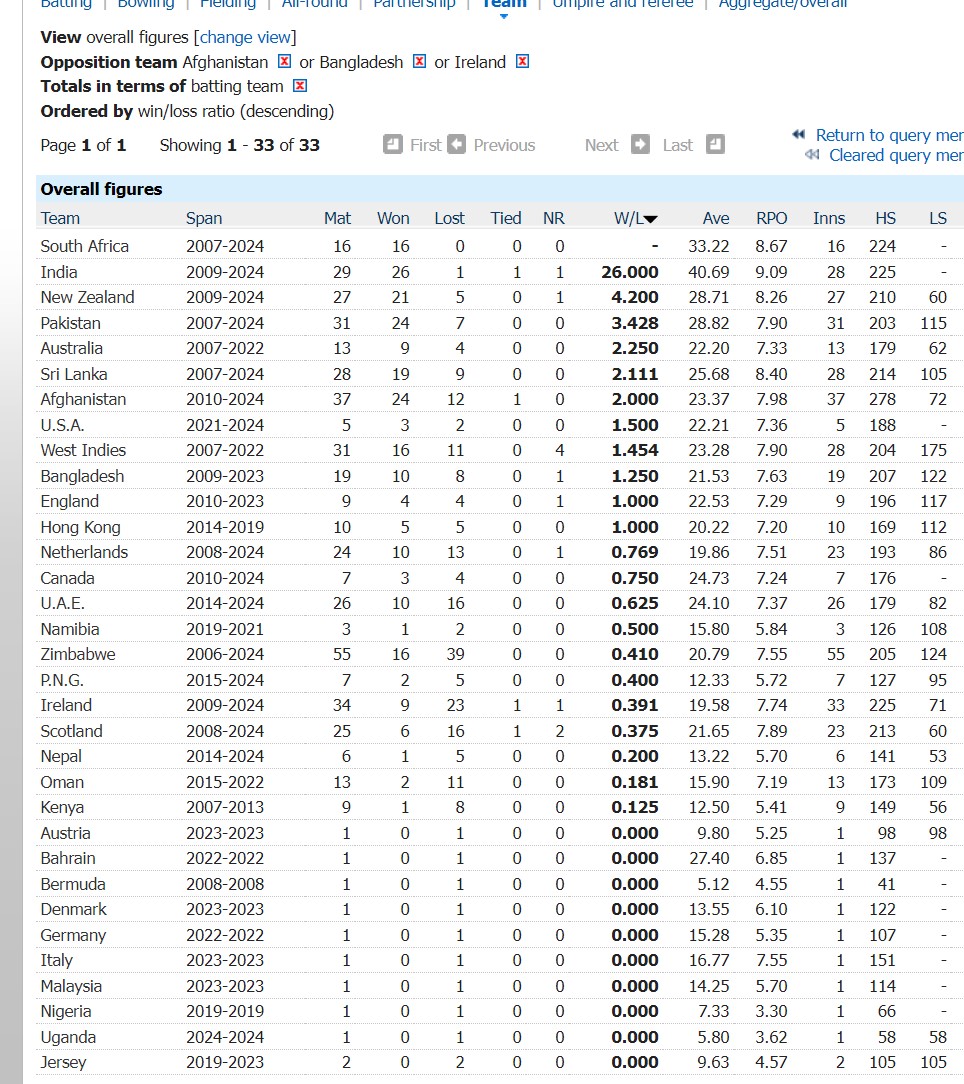Switch to the Umpire and referee tab

(x=622, y=3)
